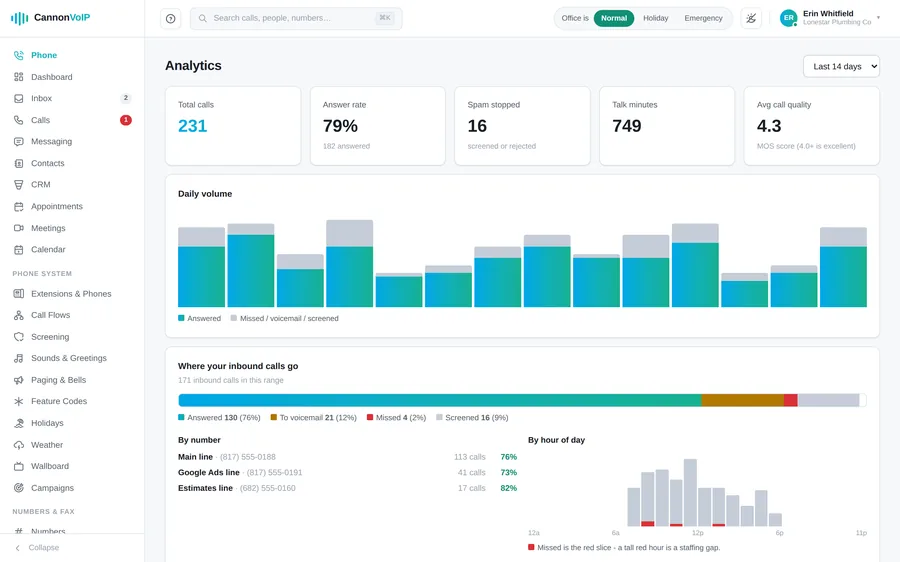This screenshot has width=900, height=562.
Task: Expand the Erin Whitfield account menu arrow
Action: click(x=878, y=18)
